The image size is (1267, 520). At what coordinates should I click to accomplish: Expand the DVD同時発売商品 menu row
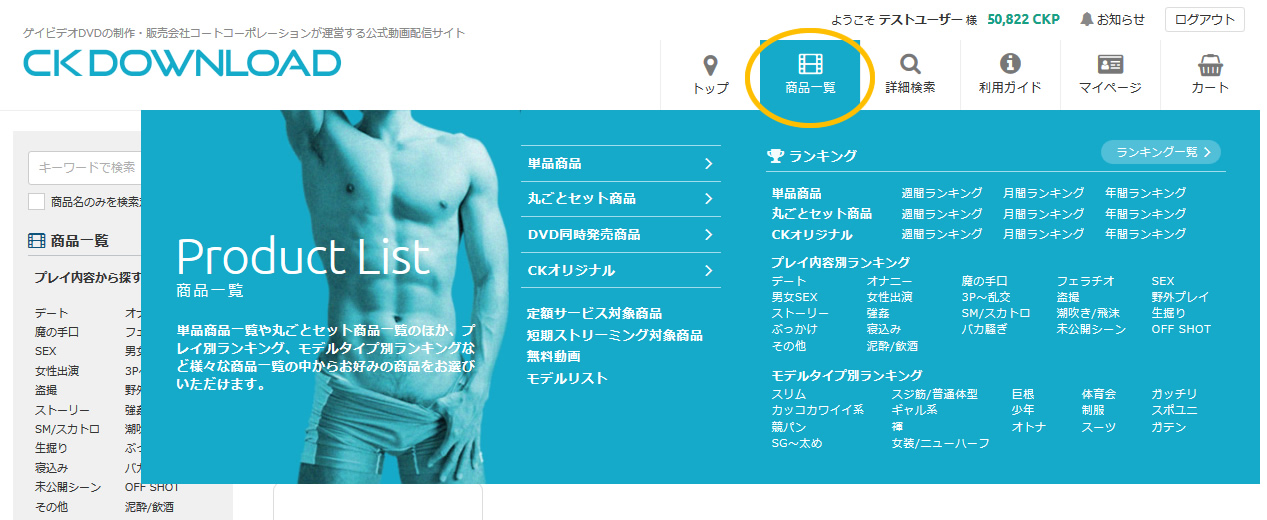pos(620,234)
